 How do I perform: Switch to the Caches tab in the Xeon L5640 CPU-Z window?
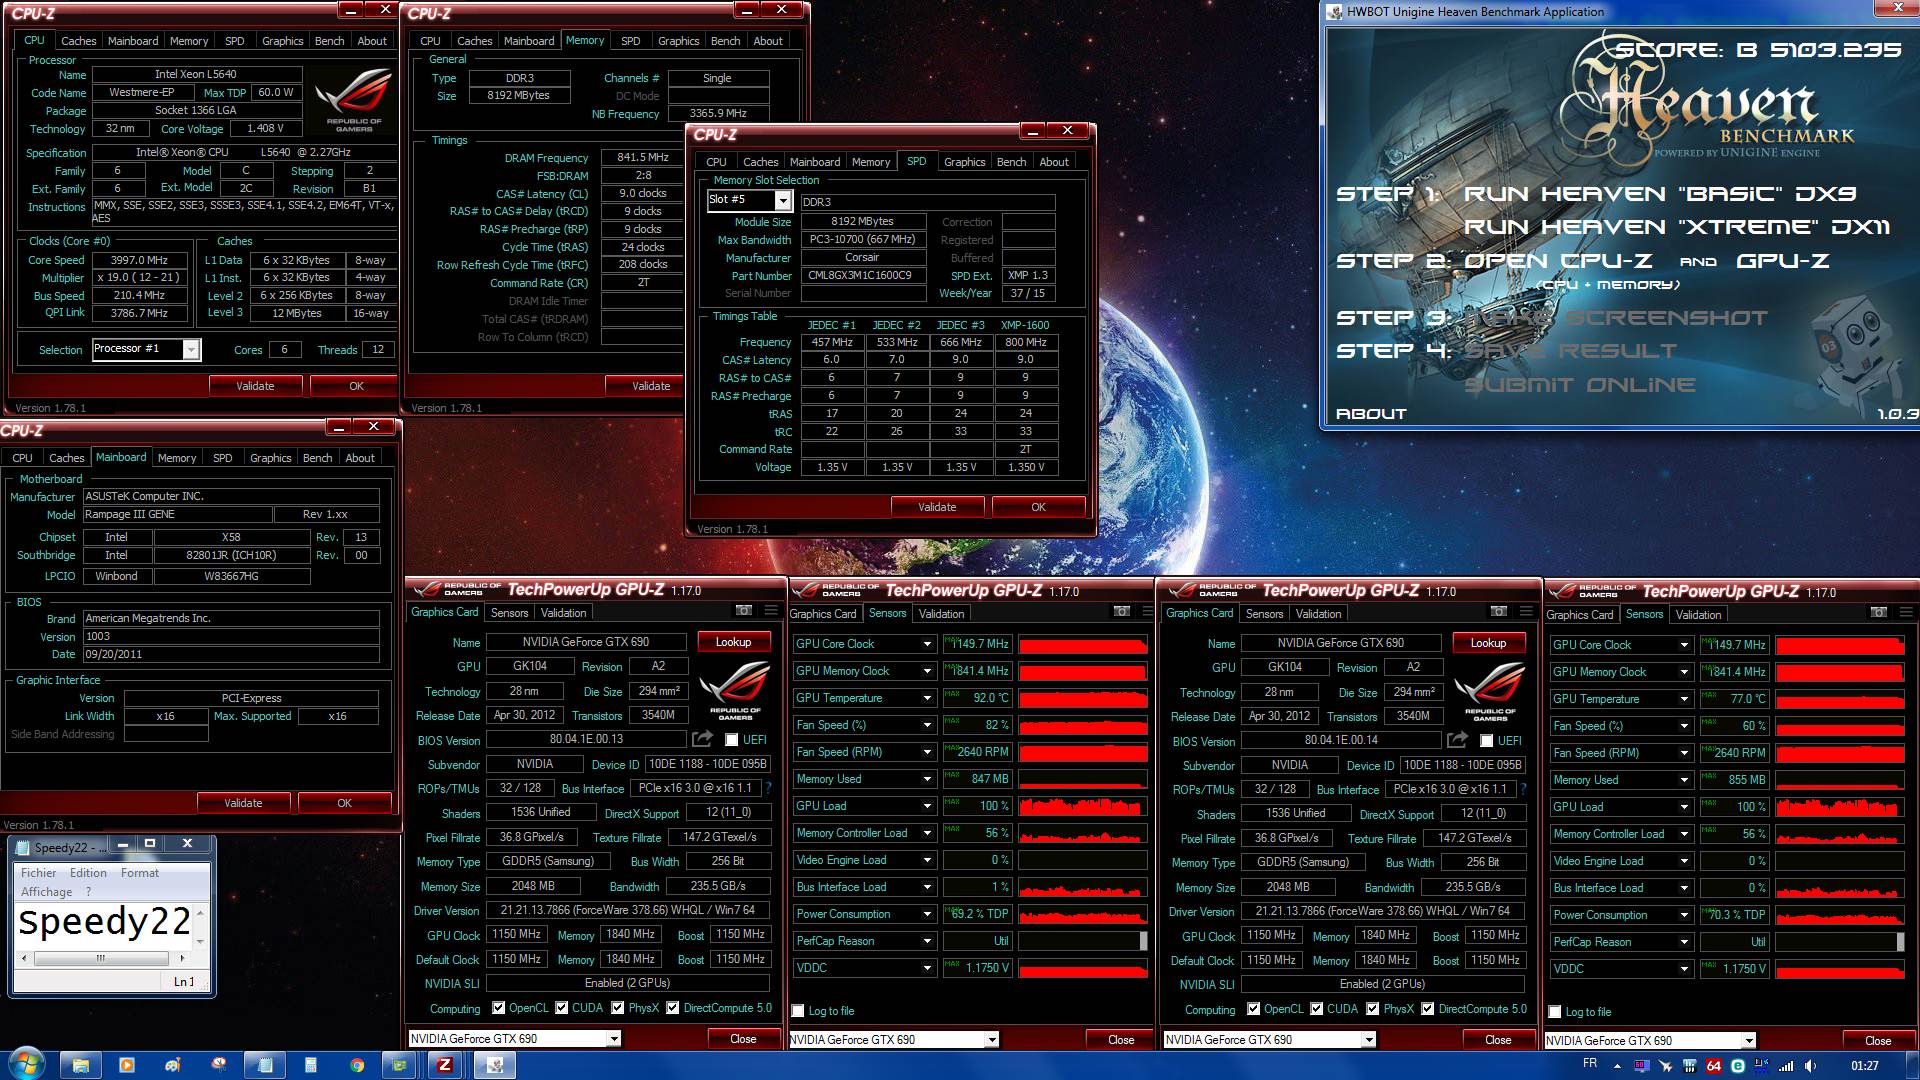click(78, 41)
